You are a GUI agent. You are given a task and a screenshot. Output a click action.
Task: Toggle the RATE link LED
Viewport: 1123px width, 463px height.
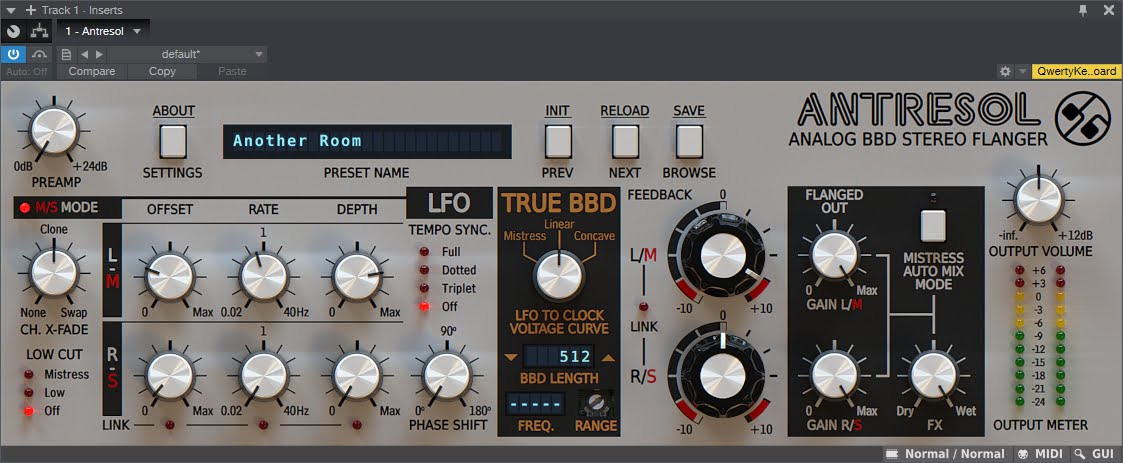coord(264,425)
